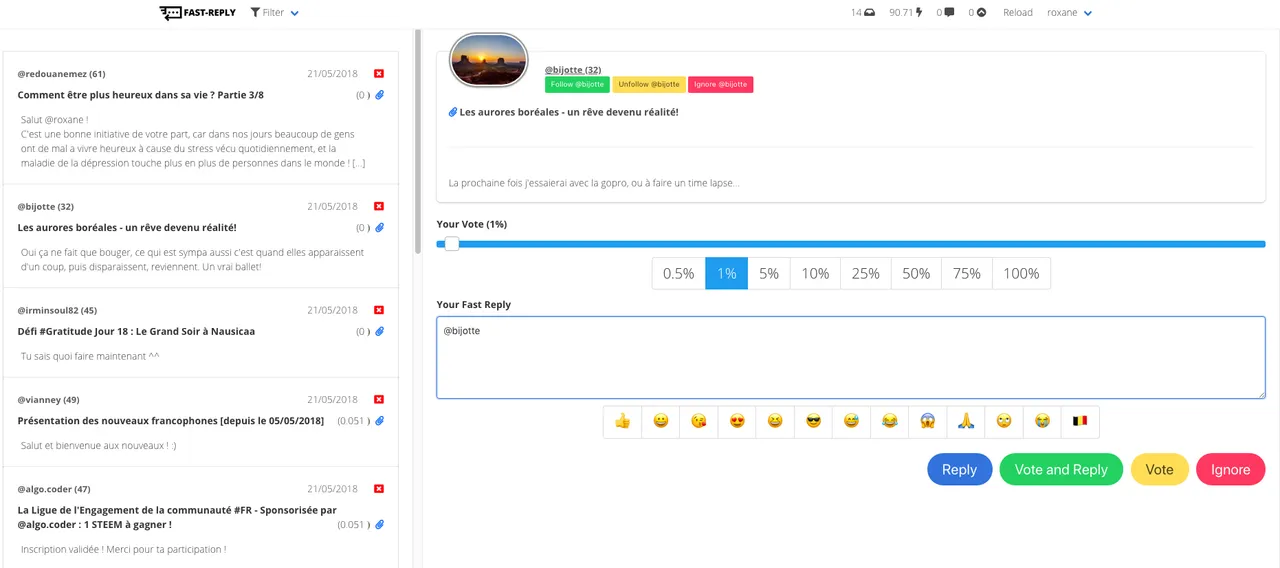Click the vote percentage slider handle

[x=452, y=244]
